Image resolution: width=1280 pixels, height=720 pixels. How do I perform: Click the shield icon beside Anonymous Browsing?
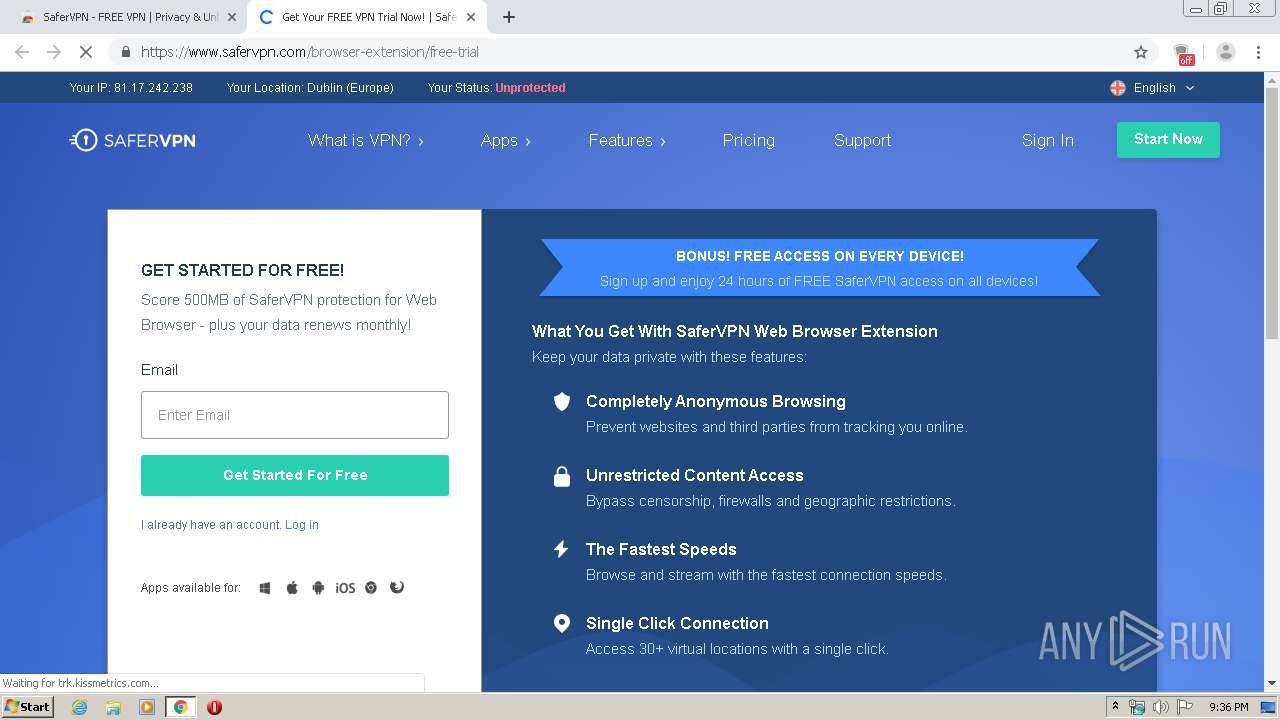coord(562,402)
